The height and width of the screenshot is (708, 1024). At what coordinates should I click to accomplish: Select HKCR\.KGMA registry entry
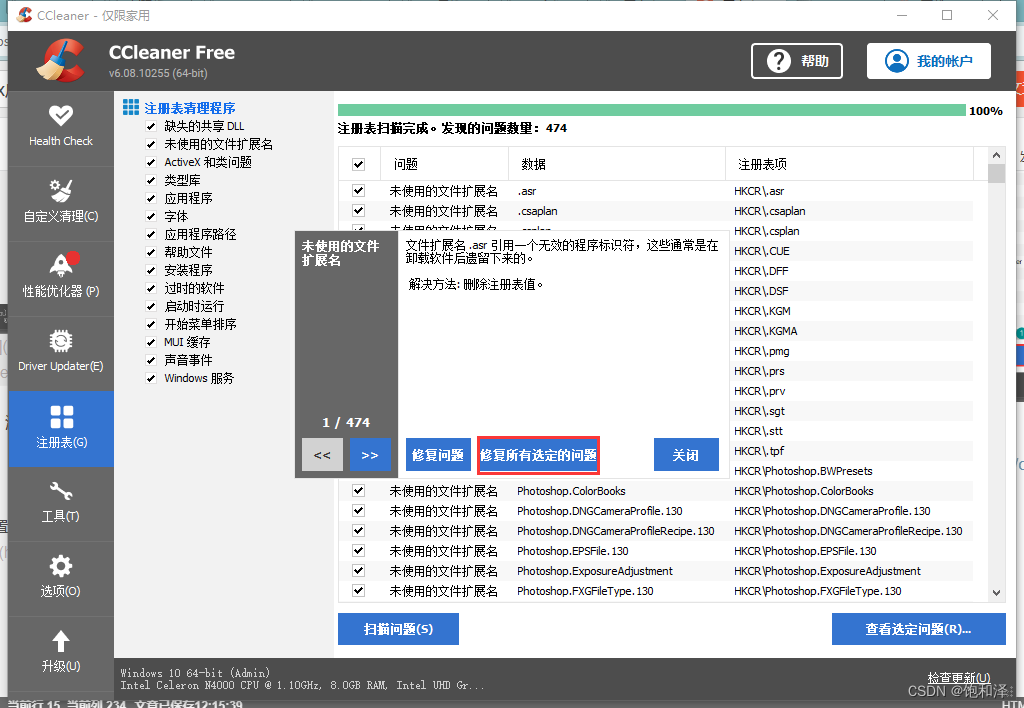coord(765,331)
